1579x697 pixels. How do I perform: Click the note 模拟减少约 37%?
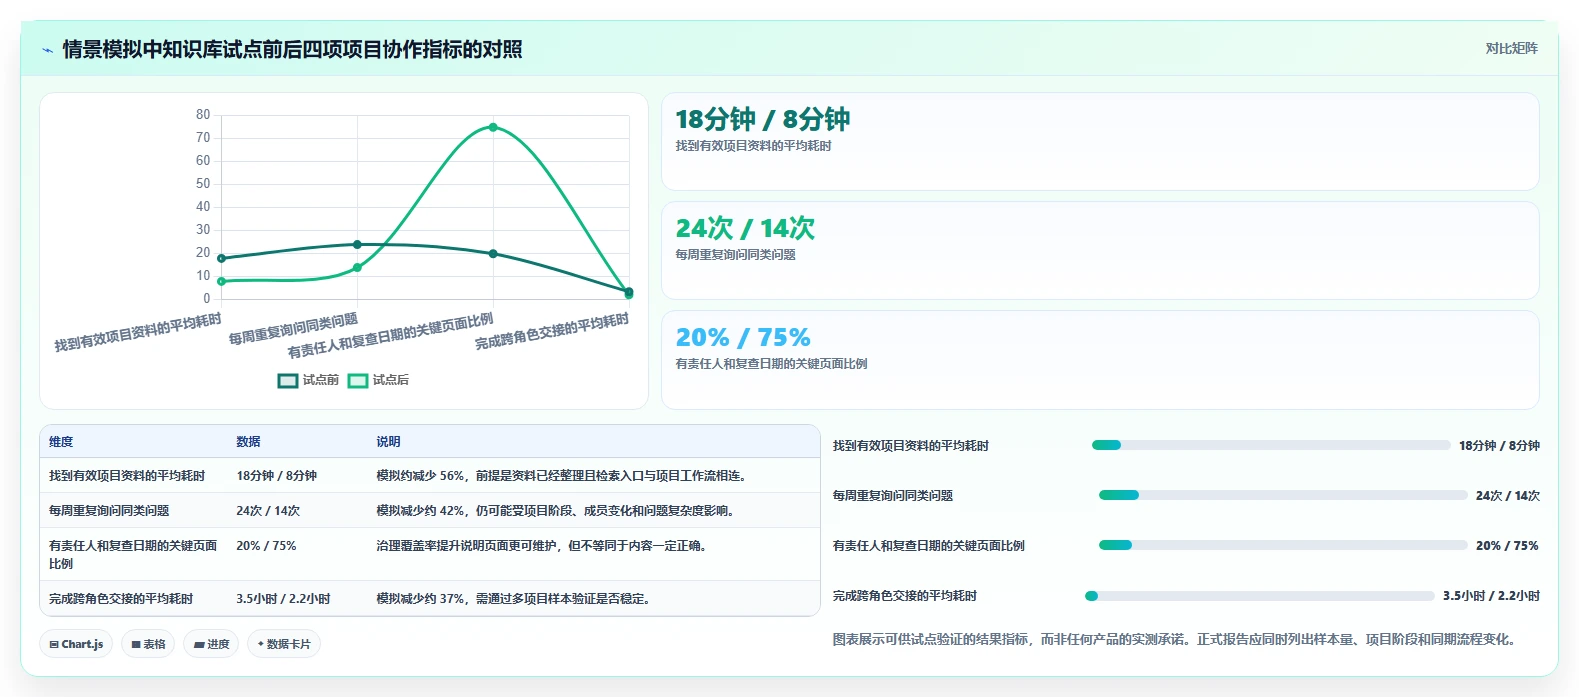[420, 599]
